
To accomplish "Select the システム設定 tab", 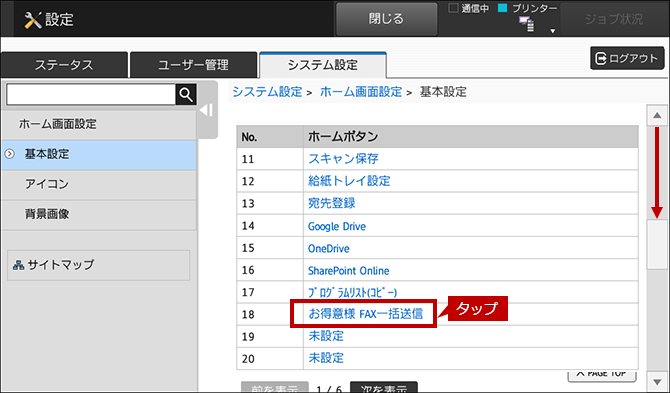I will [x=323, y=65].
